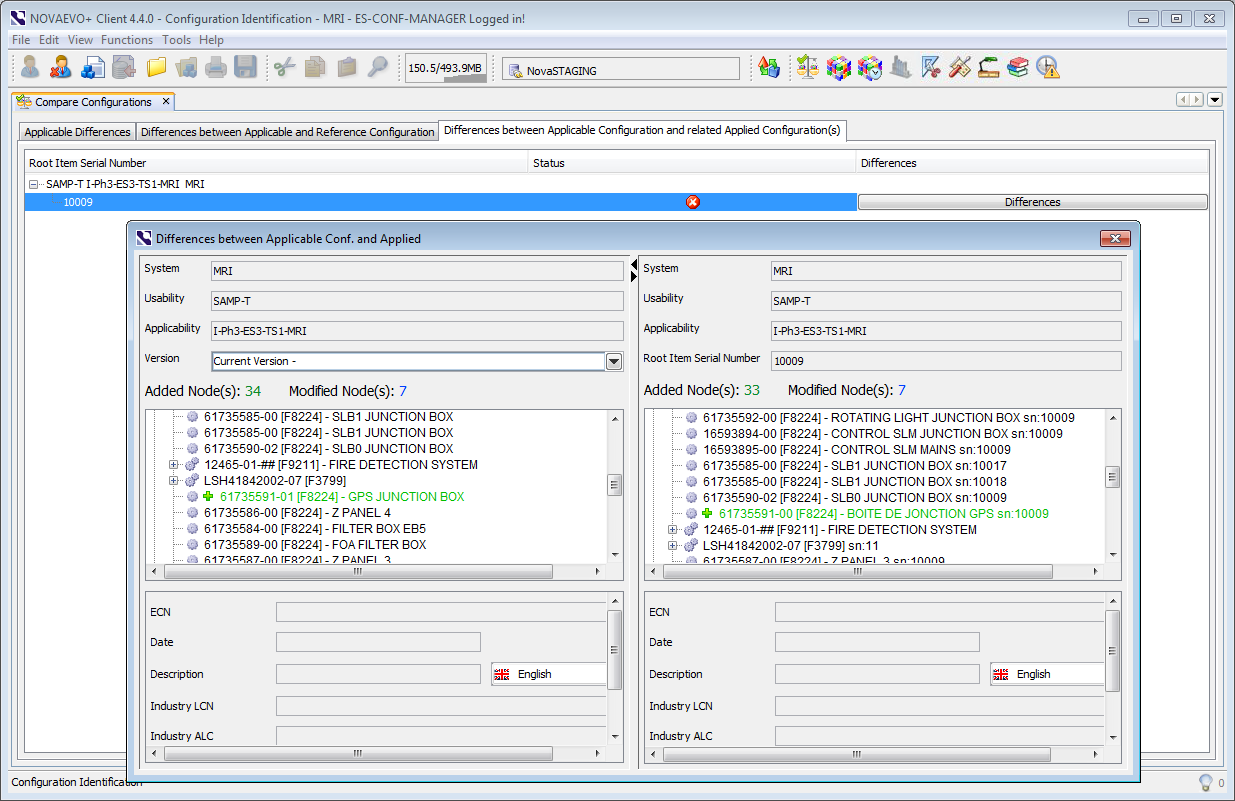Expand the FIRE DETECTION SYSTEM node in left tree
This screenshot has width=1235, height=801.
174,465
